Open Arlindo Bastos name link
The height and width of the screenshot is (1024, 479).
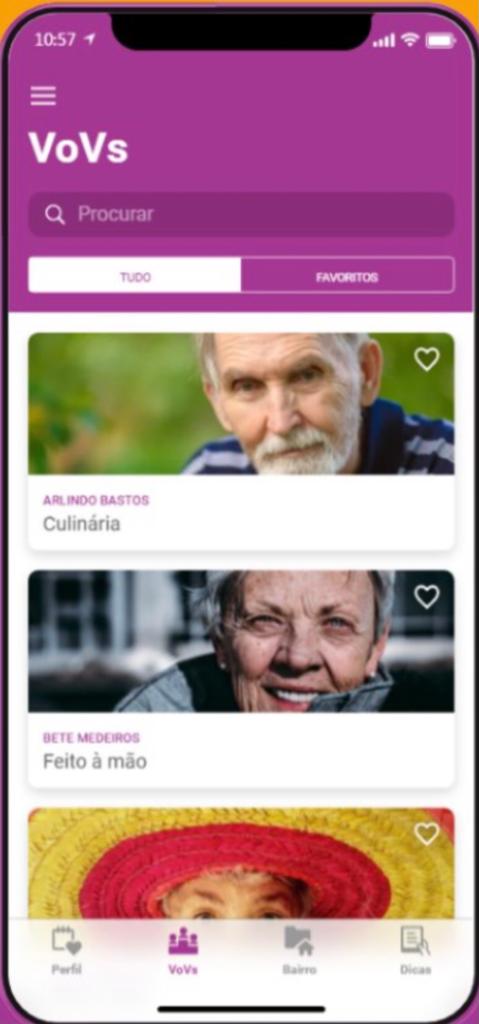pos(96,501)
